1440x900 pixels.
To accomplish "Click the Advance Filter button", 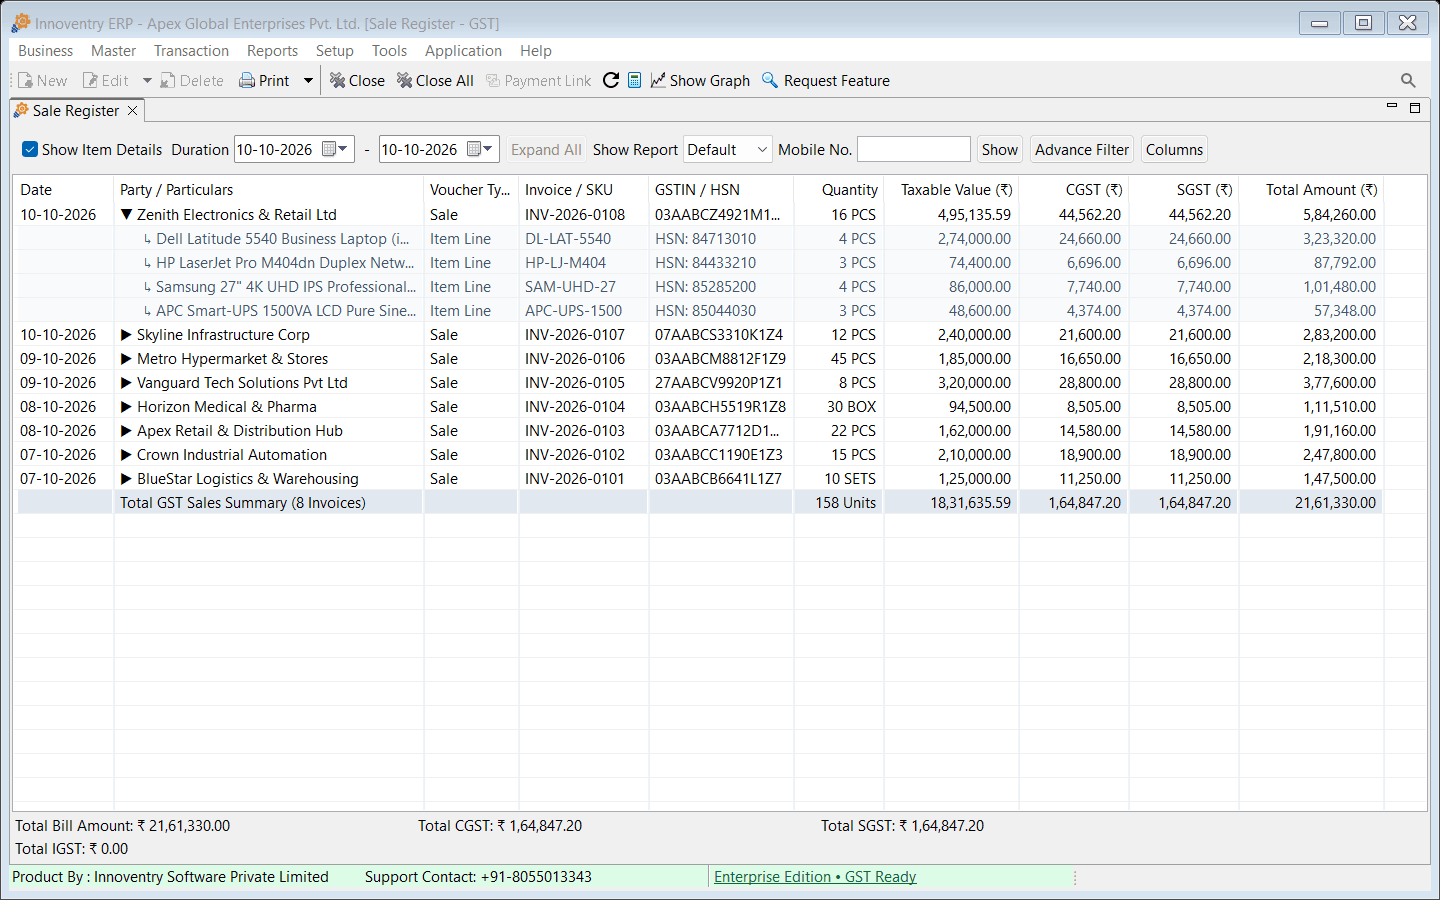I will (1082, 150).
